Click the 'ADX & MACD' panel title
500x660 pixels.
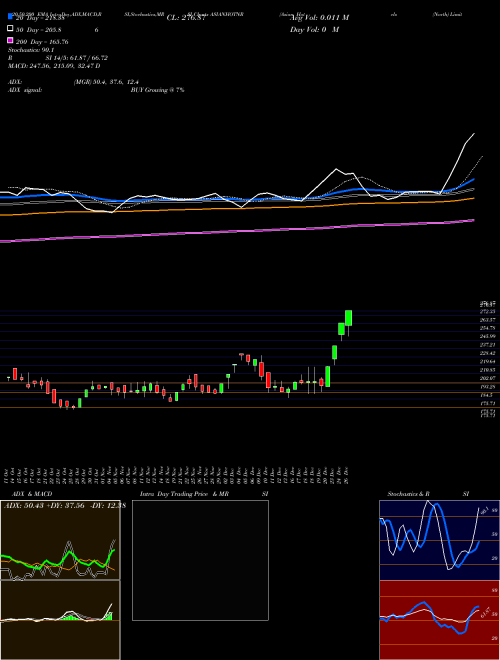click(x=32, y=494)
